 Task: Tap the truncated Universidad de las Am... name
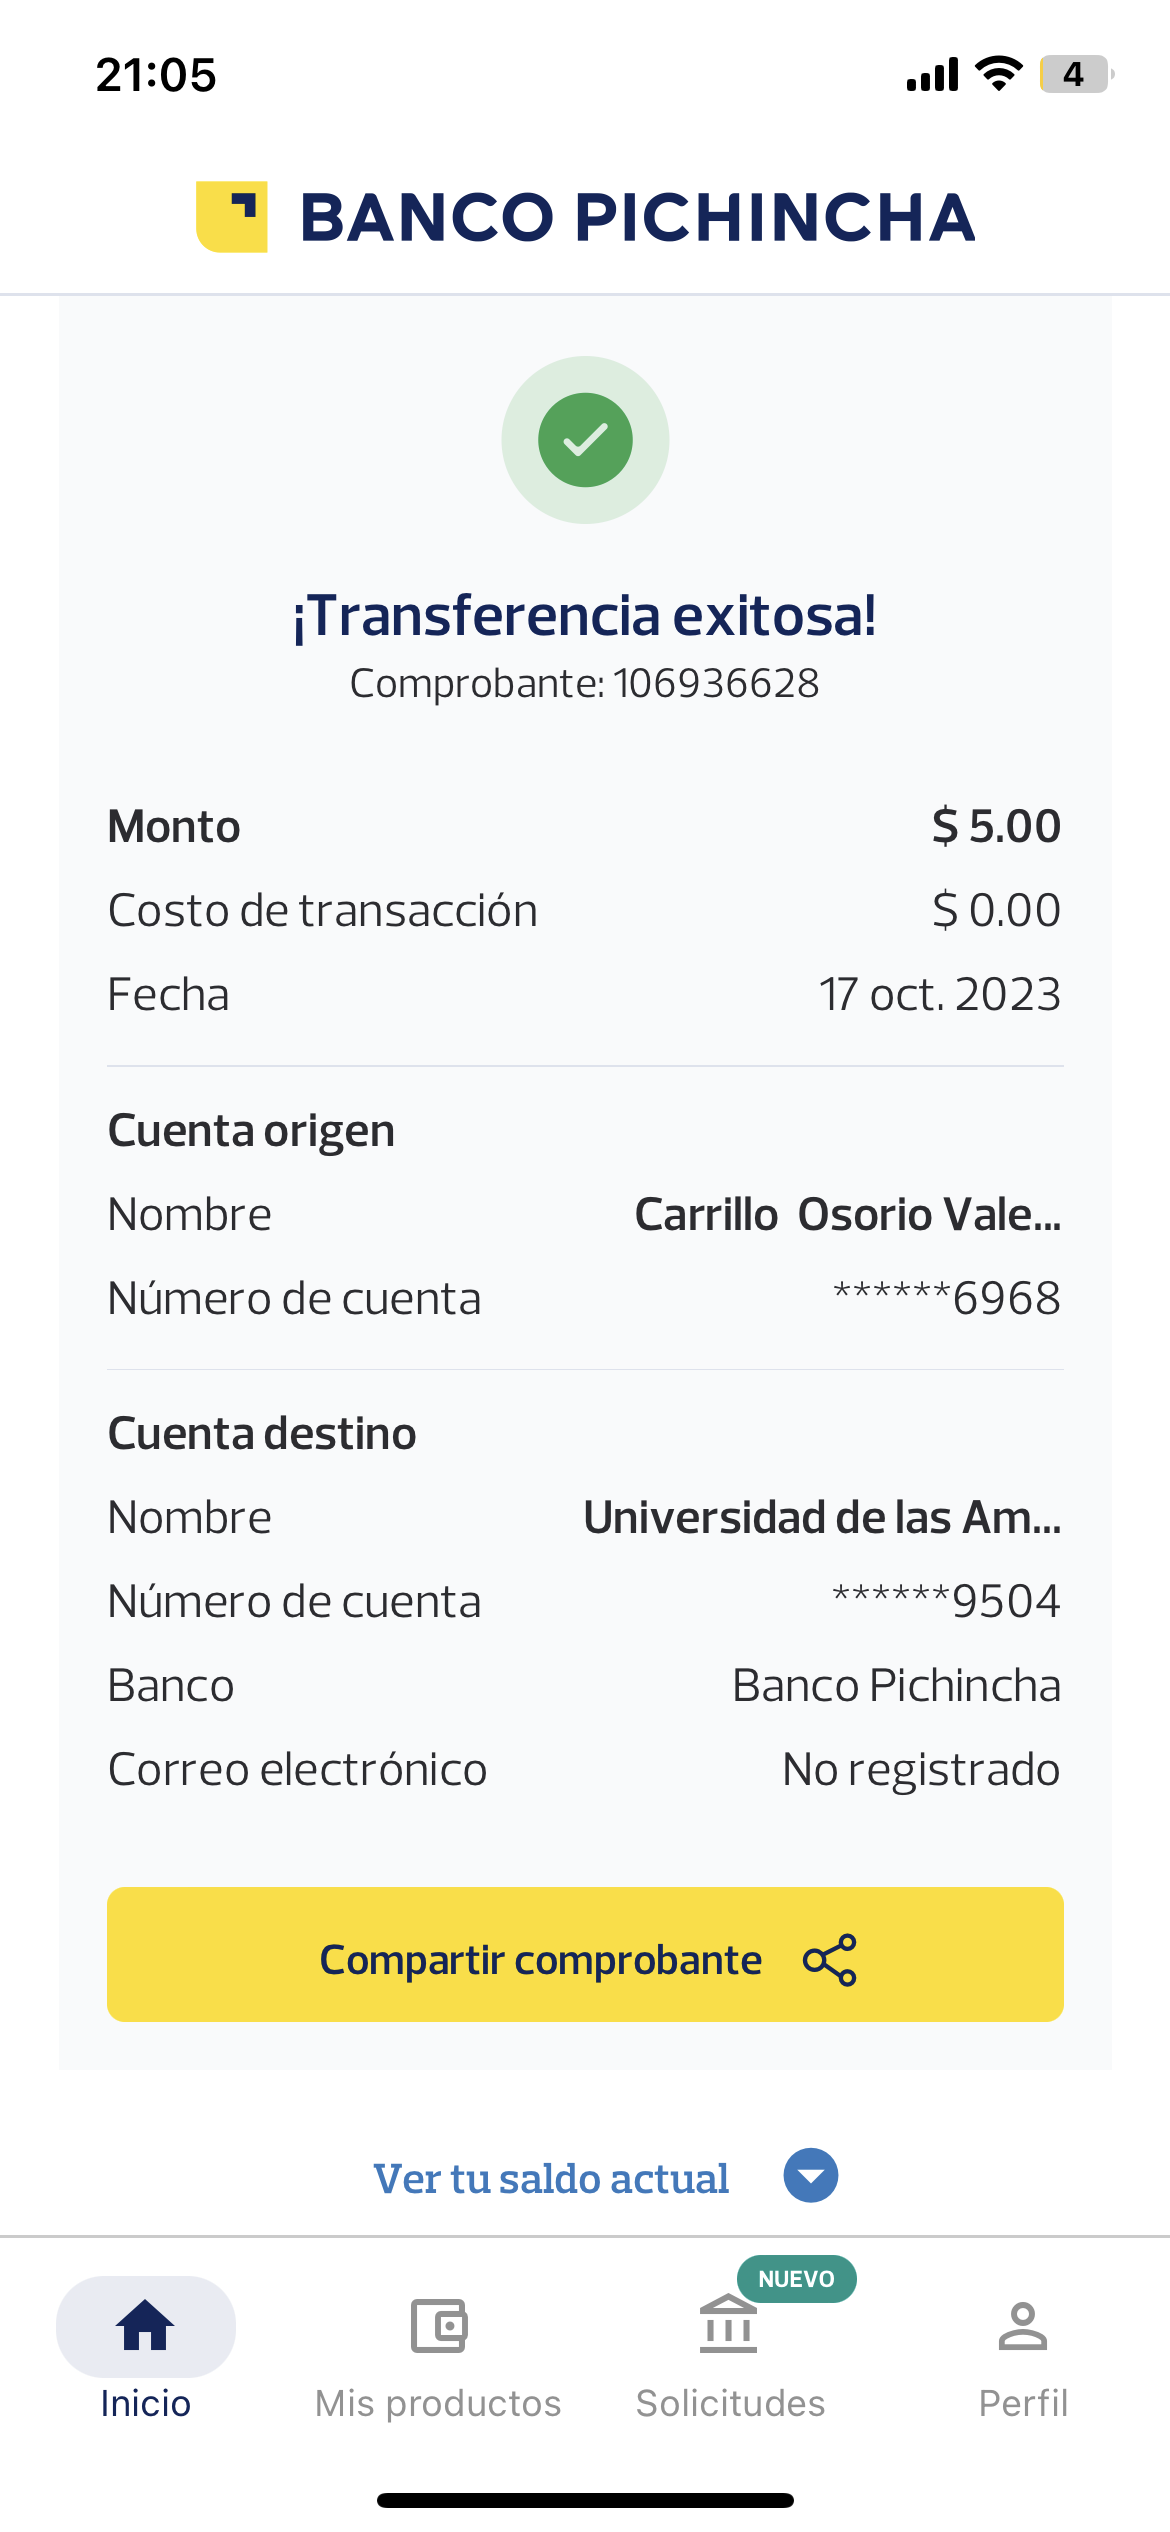822,1517
